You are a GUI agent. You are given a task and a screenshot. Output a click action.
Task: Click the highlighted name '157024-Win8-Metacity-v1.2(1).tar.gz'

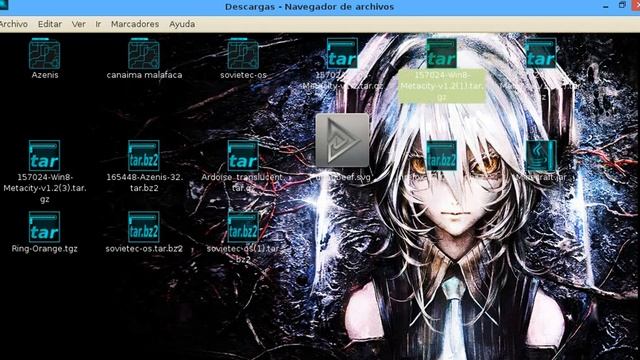click(442, 86)
